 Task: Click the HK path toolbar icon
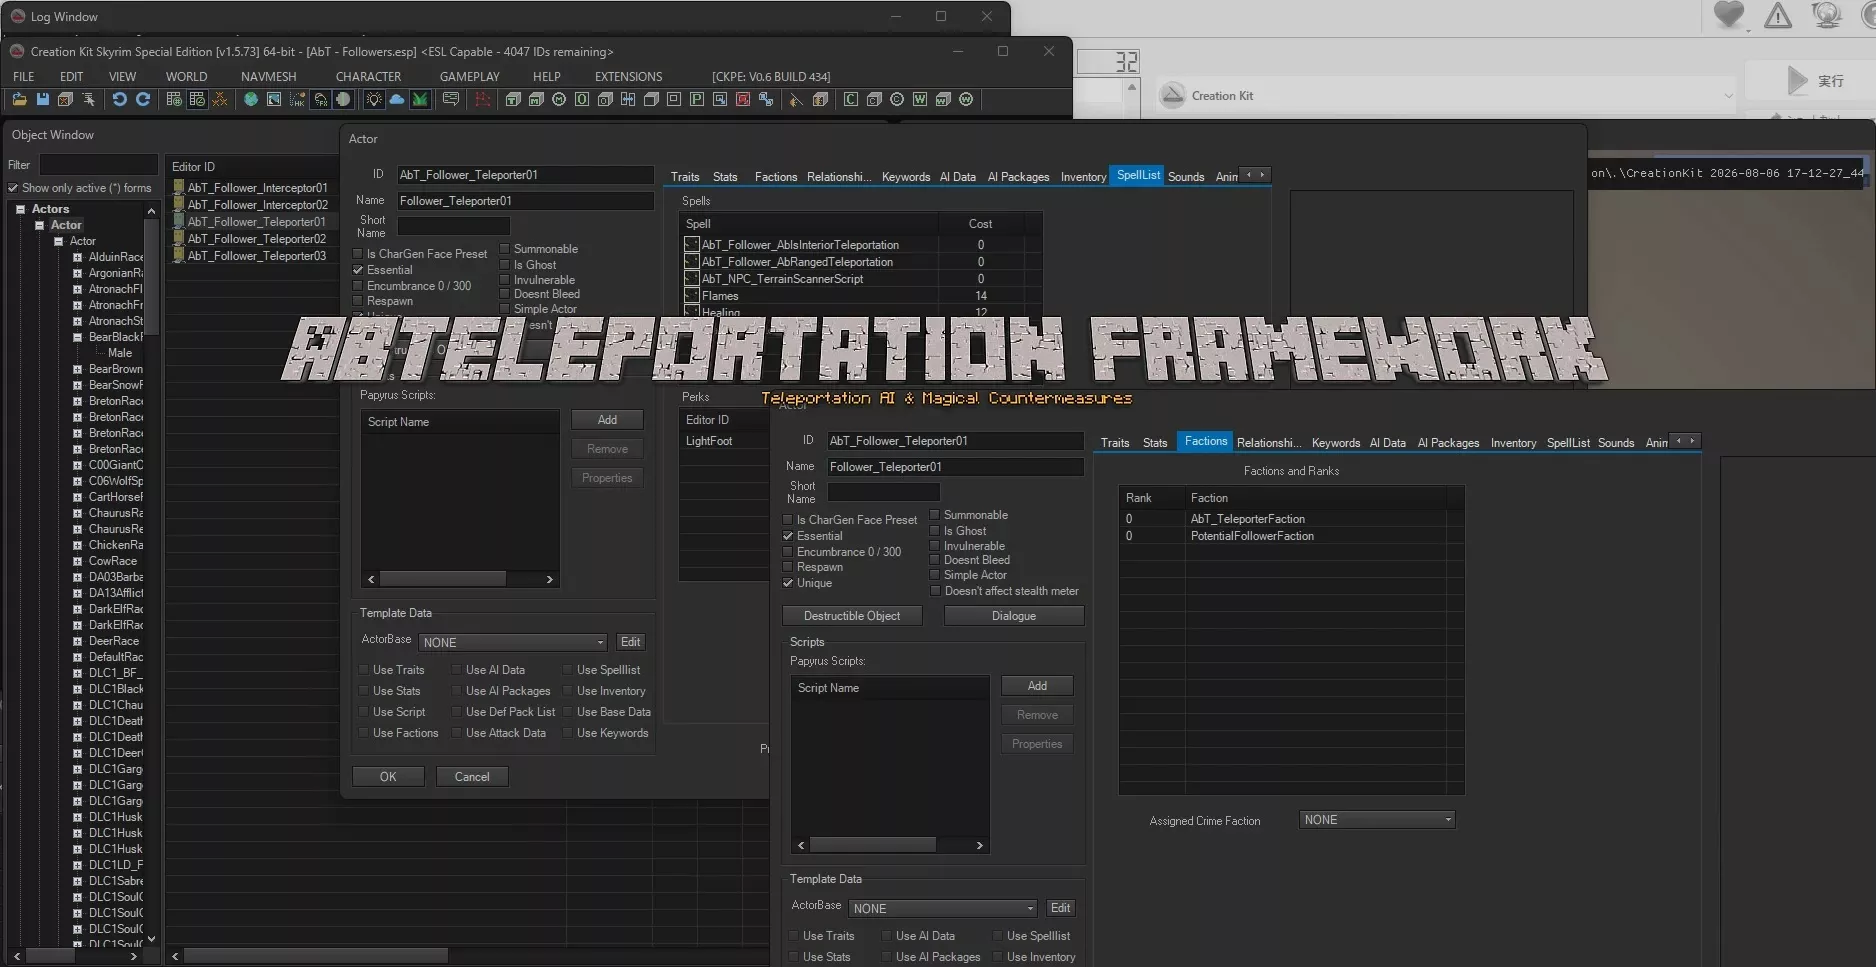coord(297,99)
